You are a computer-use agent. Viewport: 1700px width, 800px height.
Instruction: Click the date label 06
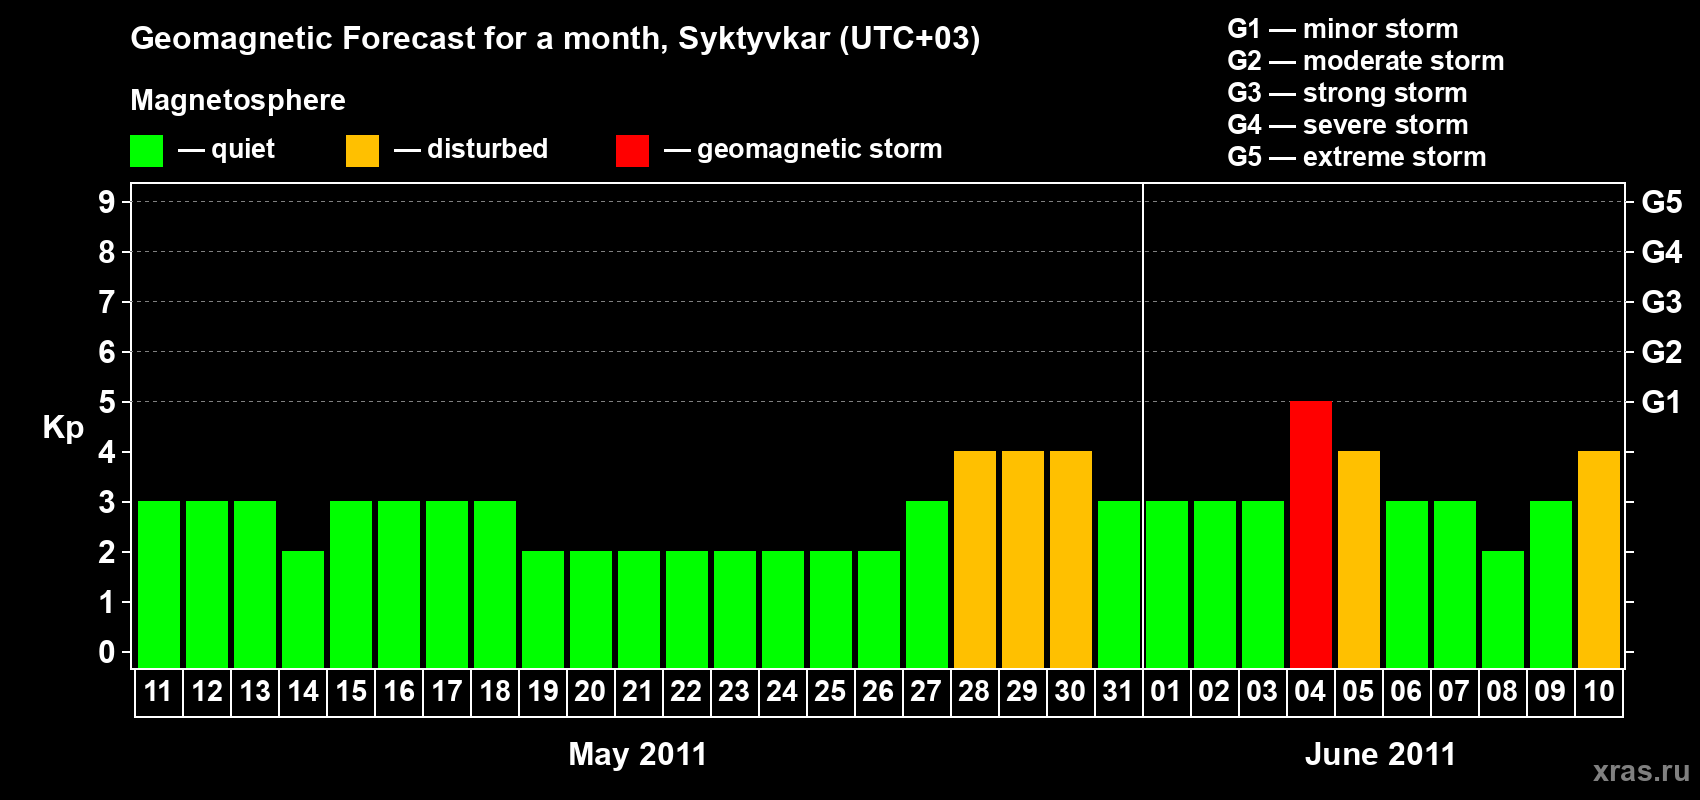coord(1407,692)
